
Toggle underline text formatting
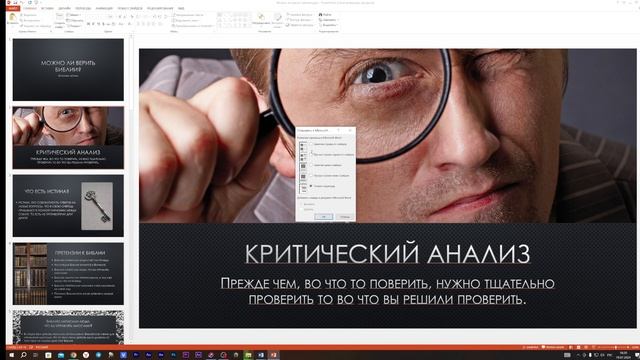(98, 24)
